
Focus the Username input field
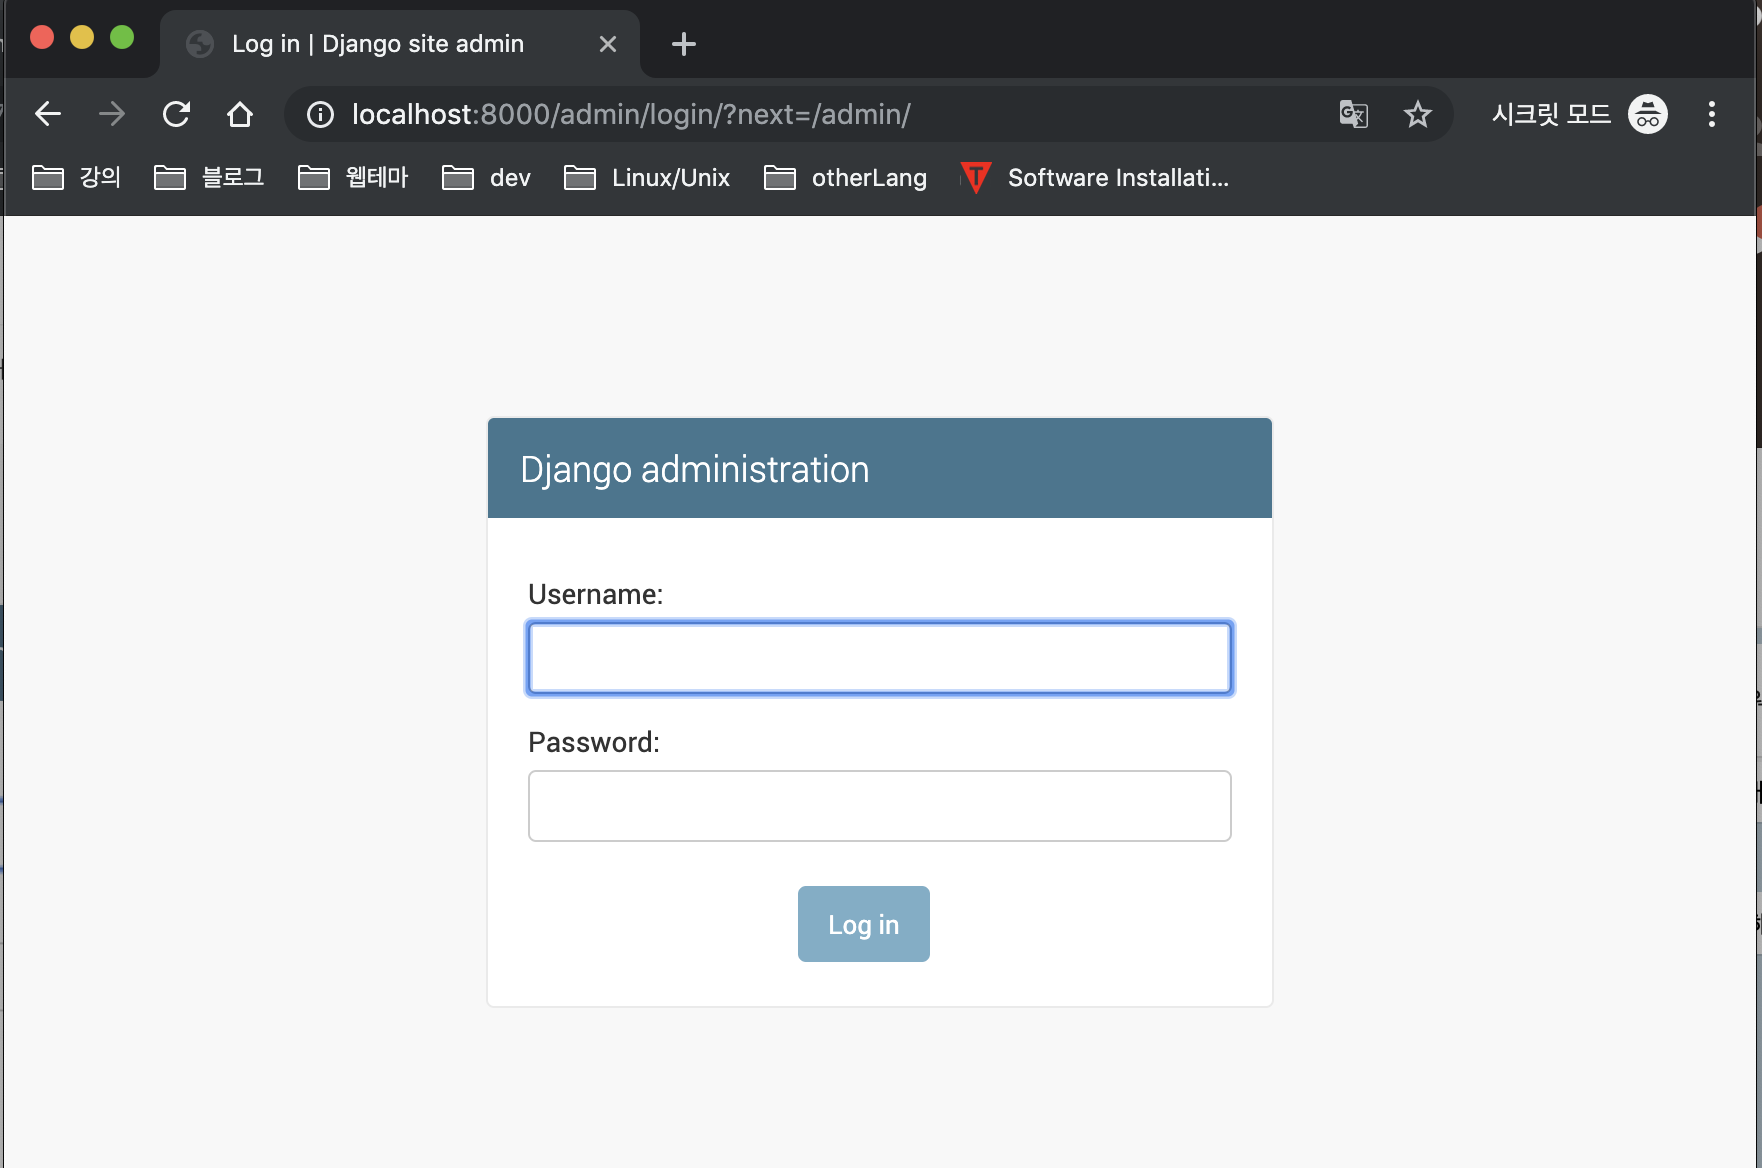[880, 658]
